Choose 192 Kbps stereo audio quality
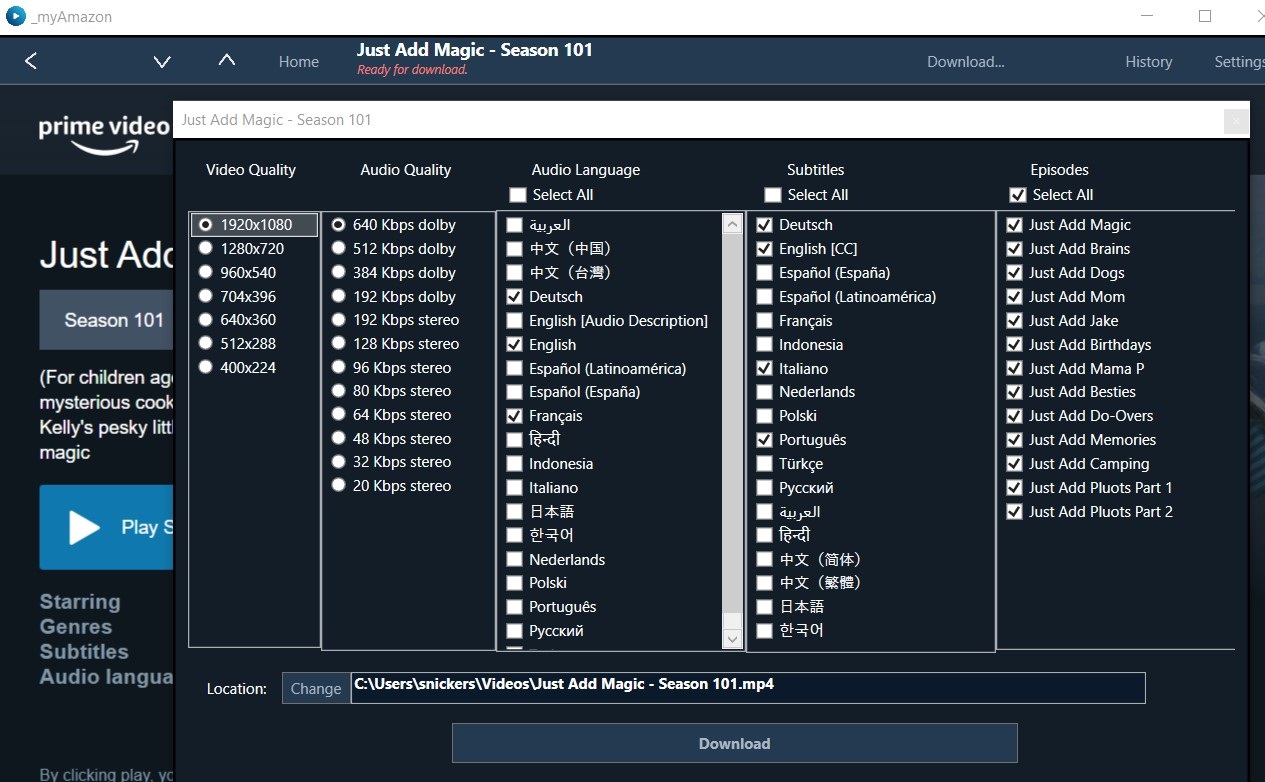The width and height of the screenshot is (1265, 782). point(338,320)
